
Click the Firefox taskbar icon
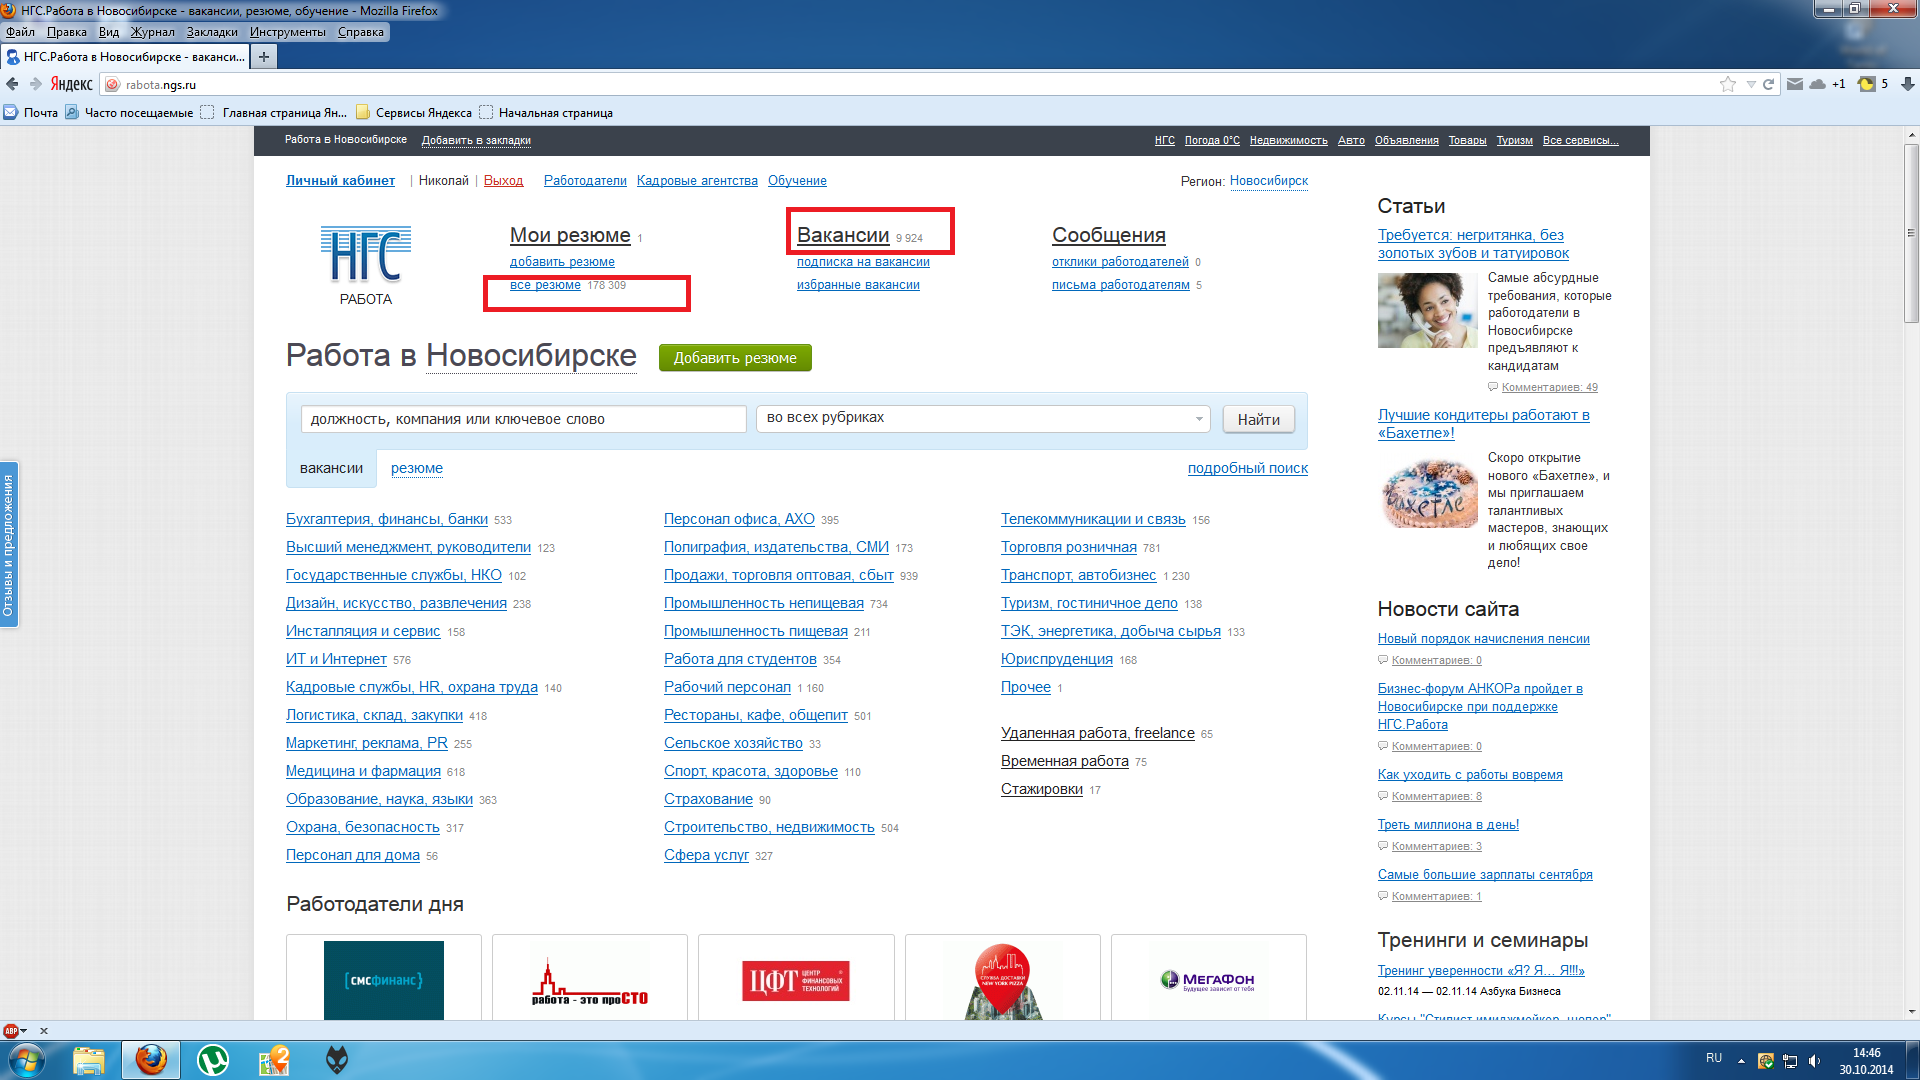[151, 1060]
